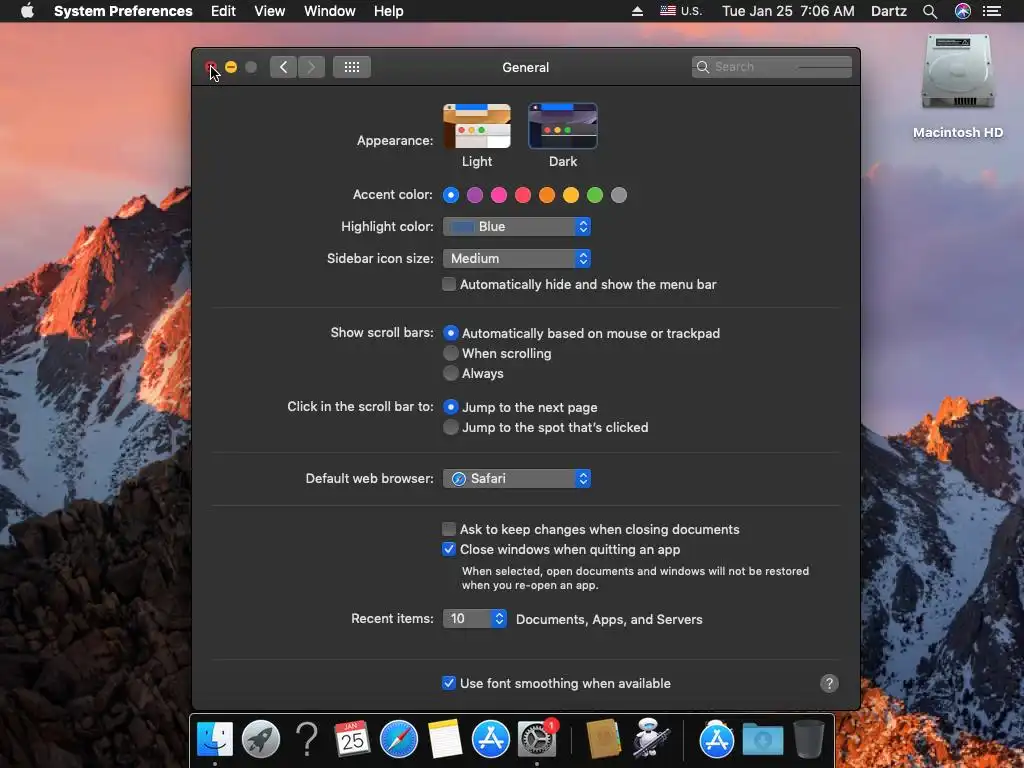This screenshot has height=768, width=1024.
Task: Toggle Use font smoothing when available
Action: pos(449,683)
